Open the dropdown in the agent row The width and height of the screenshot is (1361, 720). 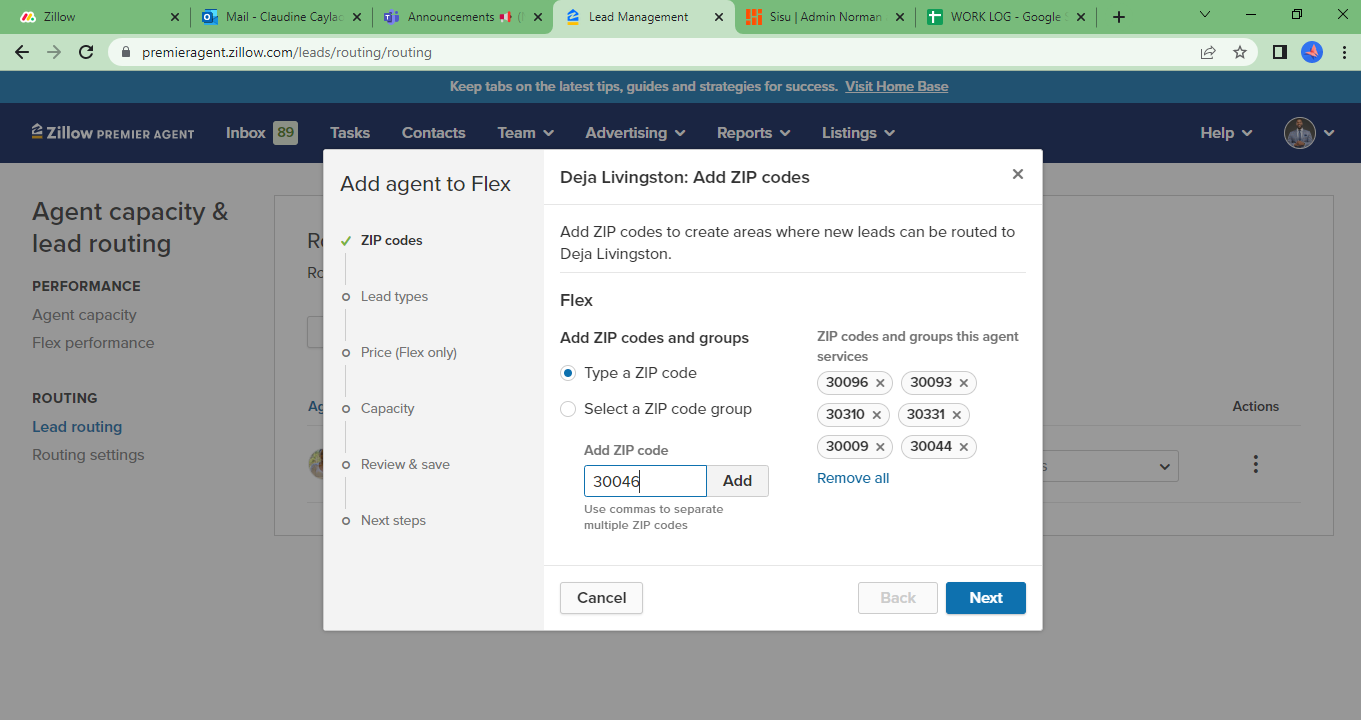pos(1110,466)
